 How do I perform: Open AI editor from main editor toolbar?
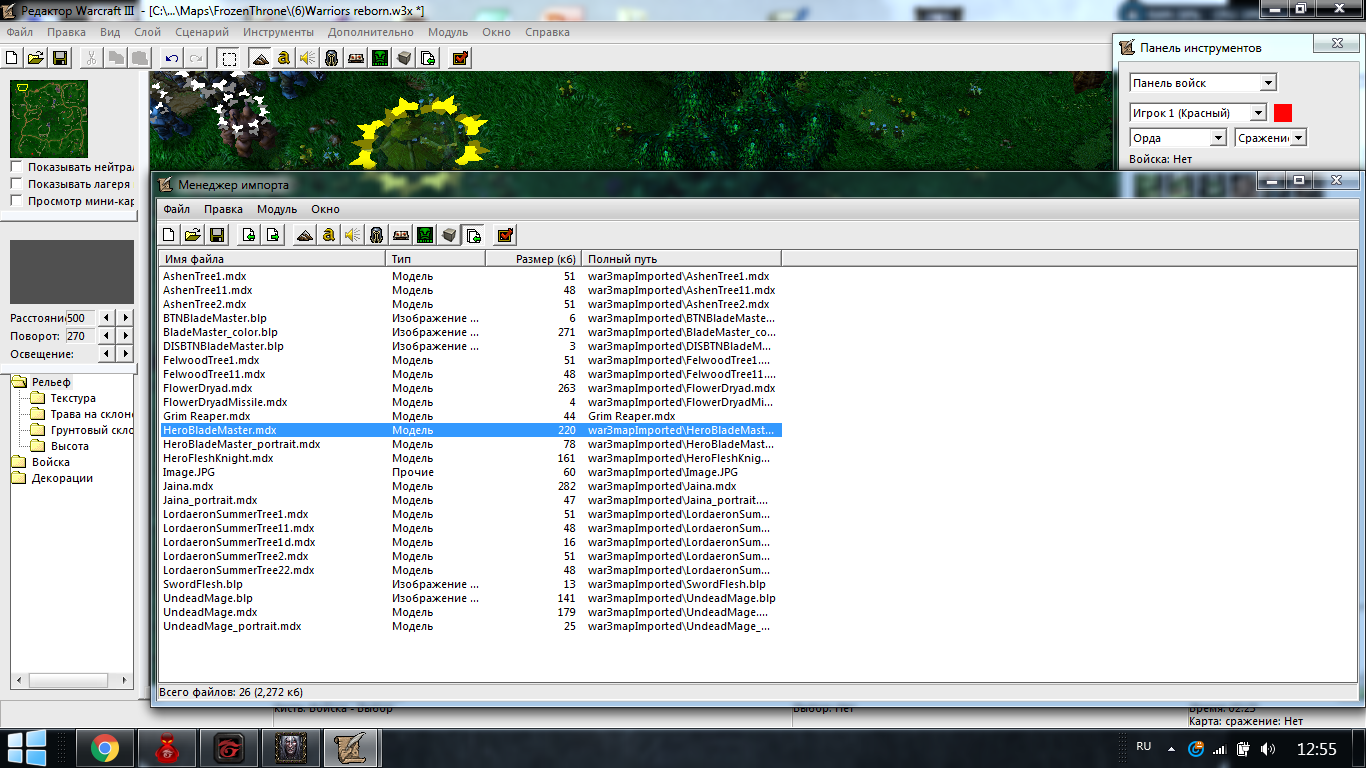coord(380,58)
